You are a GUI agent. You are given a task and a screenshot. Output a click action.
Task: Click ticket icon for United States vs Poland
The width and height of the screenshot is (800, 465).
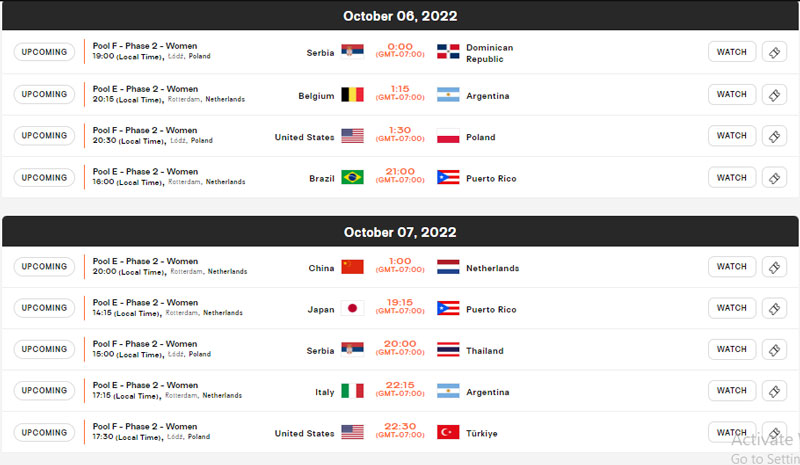point(774,136)
